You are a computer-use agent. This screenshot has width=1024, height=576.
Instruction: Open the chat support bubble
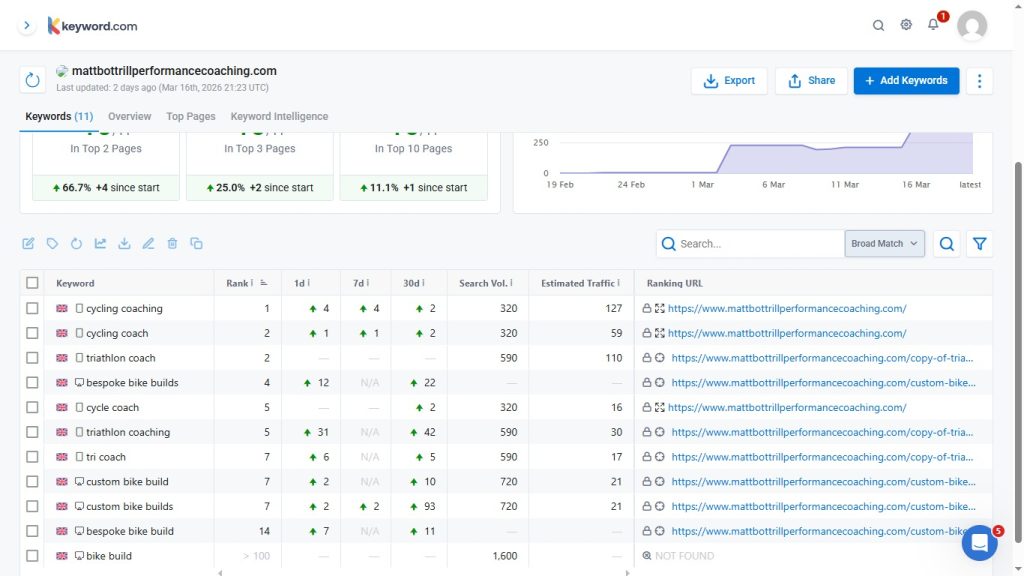[979, 543]
